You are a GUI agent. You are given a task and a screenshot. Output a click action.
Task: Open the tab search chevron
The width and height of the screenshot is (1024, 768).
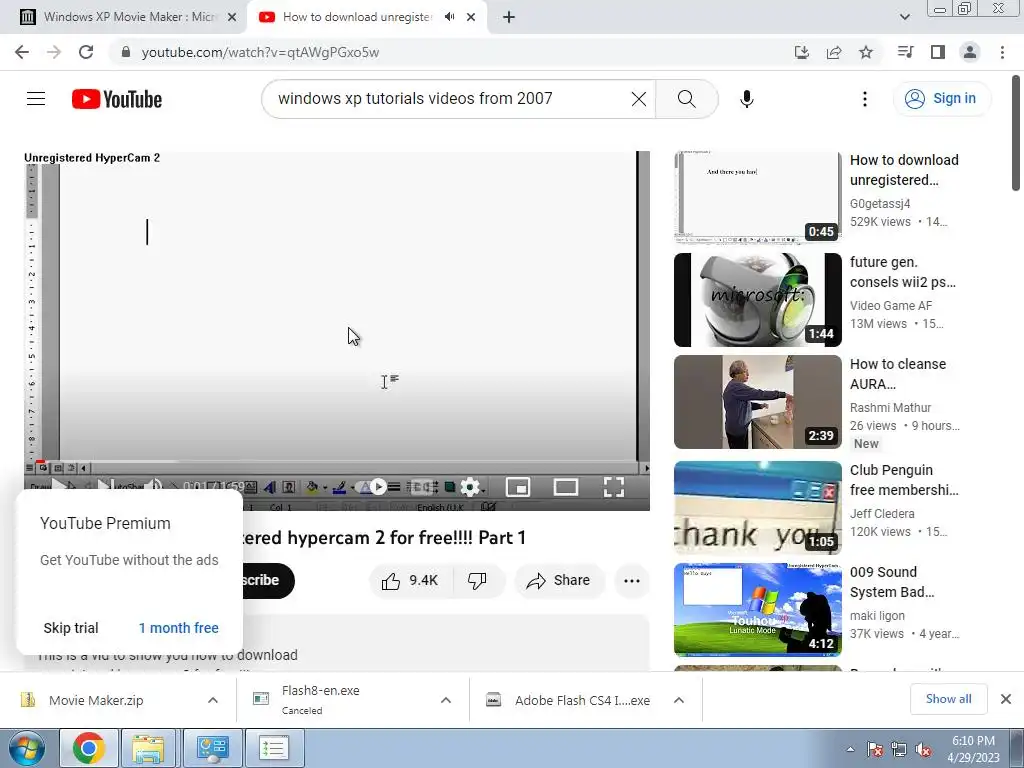point(904,17)
